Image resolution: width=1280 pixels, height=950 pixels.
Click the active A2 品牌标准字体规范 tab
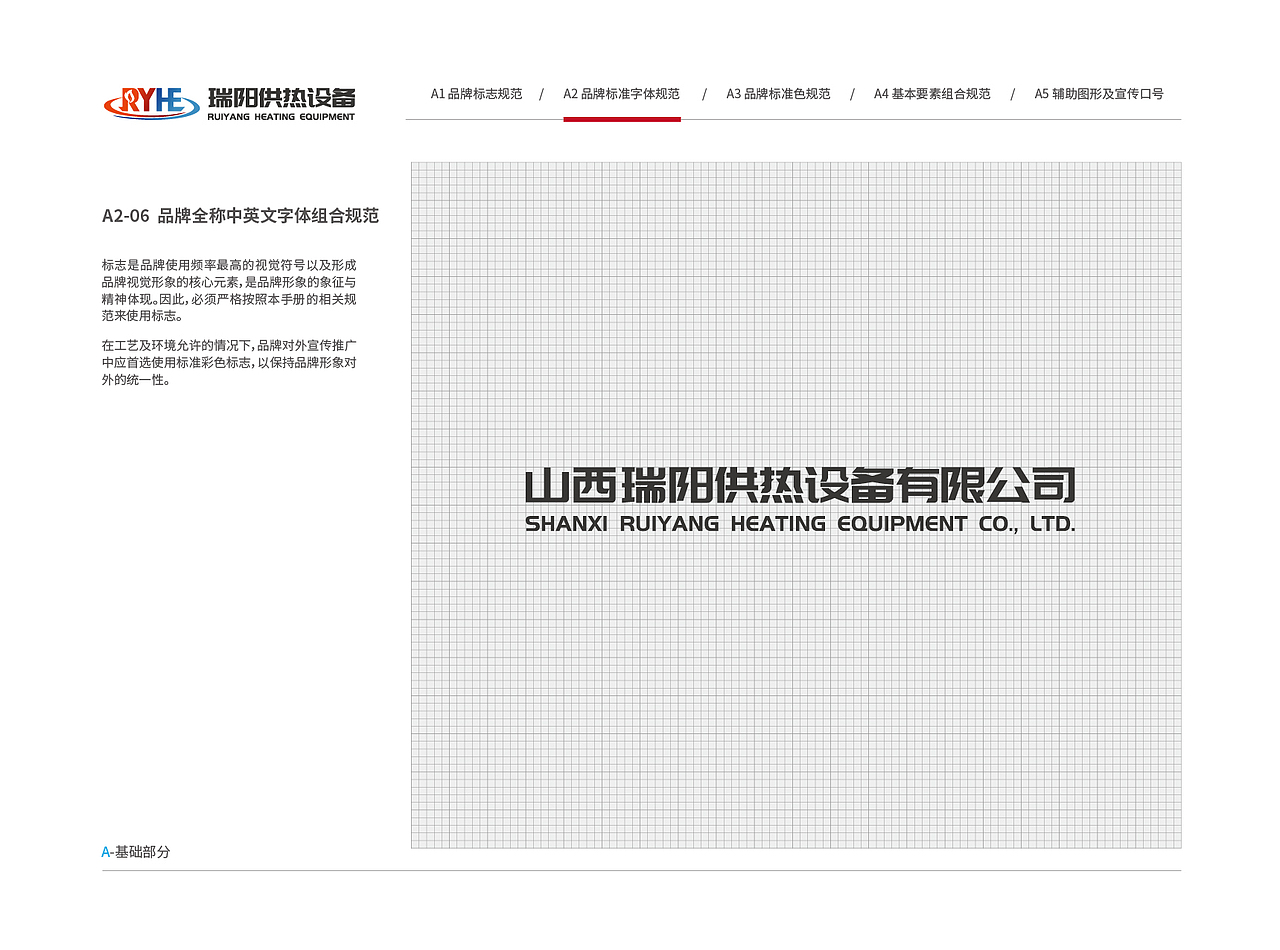(x=621, y=93)
